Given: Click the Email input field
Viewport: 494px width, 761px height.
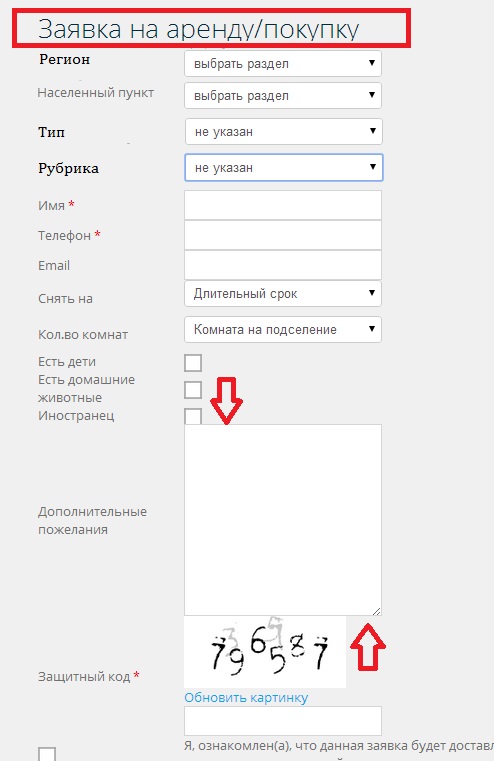Looking at the screenshot, I should pos(283,265).
